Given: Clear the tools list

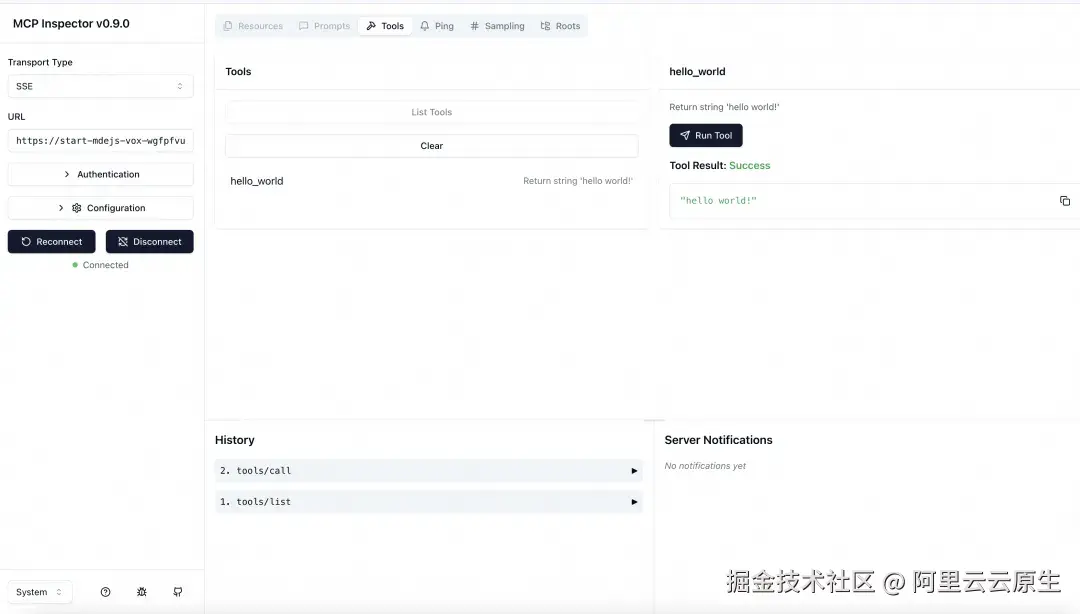Looking at the screenshot, I should [x=431, y=145].
